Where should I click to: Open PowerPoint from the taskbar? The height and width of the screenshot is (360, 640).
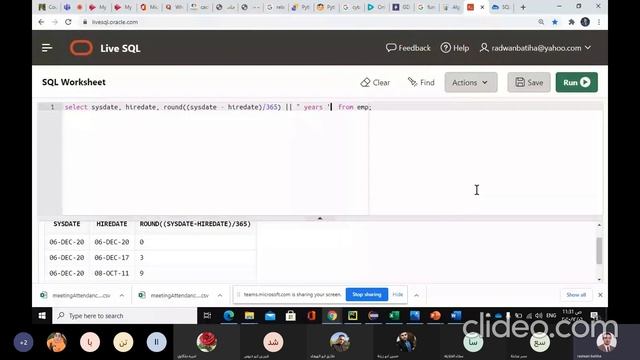435,316
